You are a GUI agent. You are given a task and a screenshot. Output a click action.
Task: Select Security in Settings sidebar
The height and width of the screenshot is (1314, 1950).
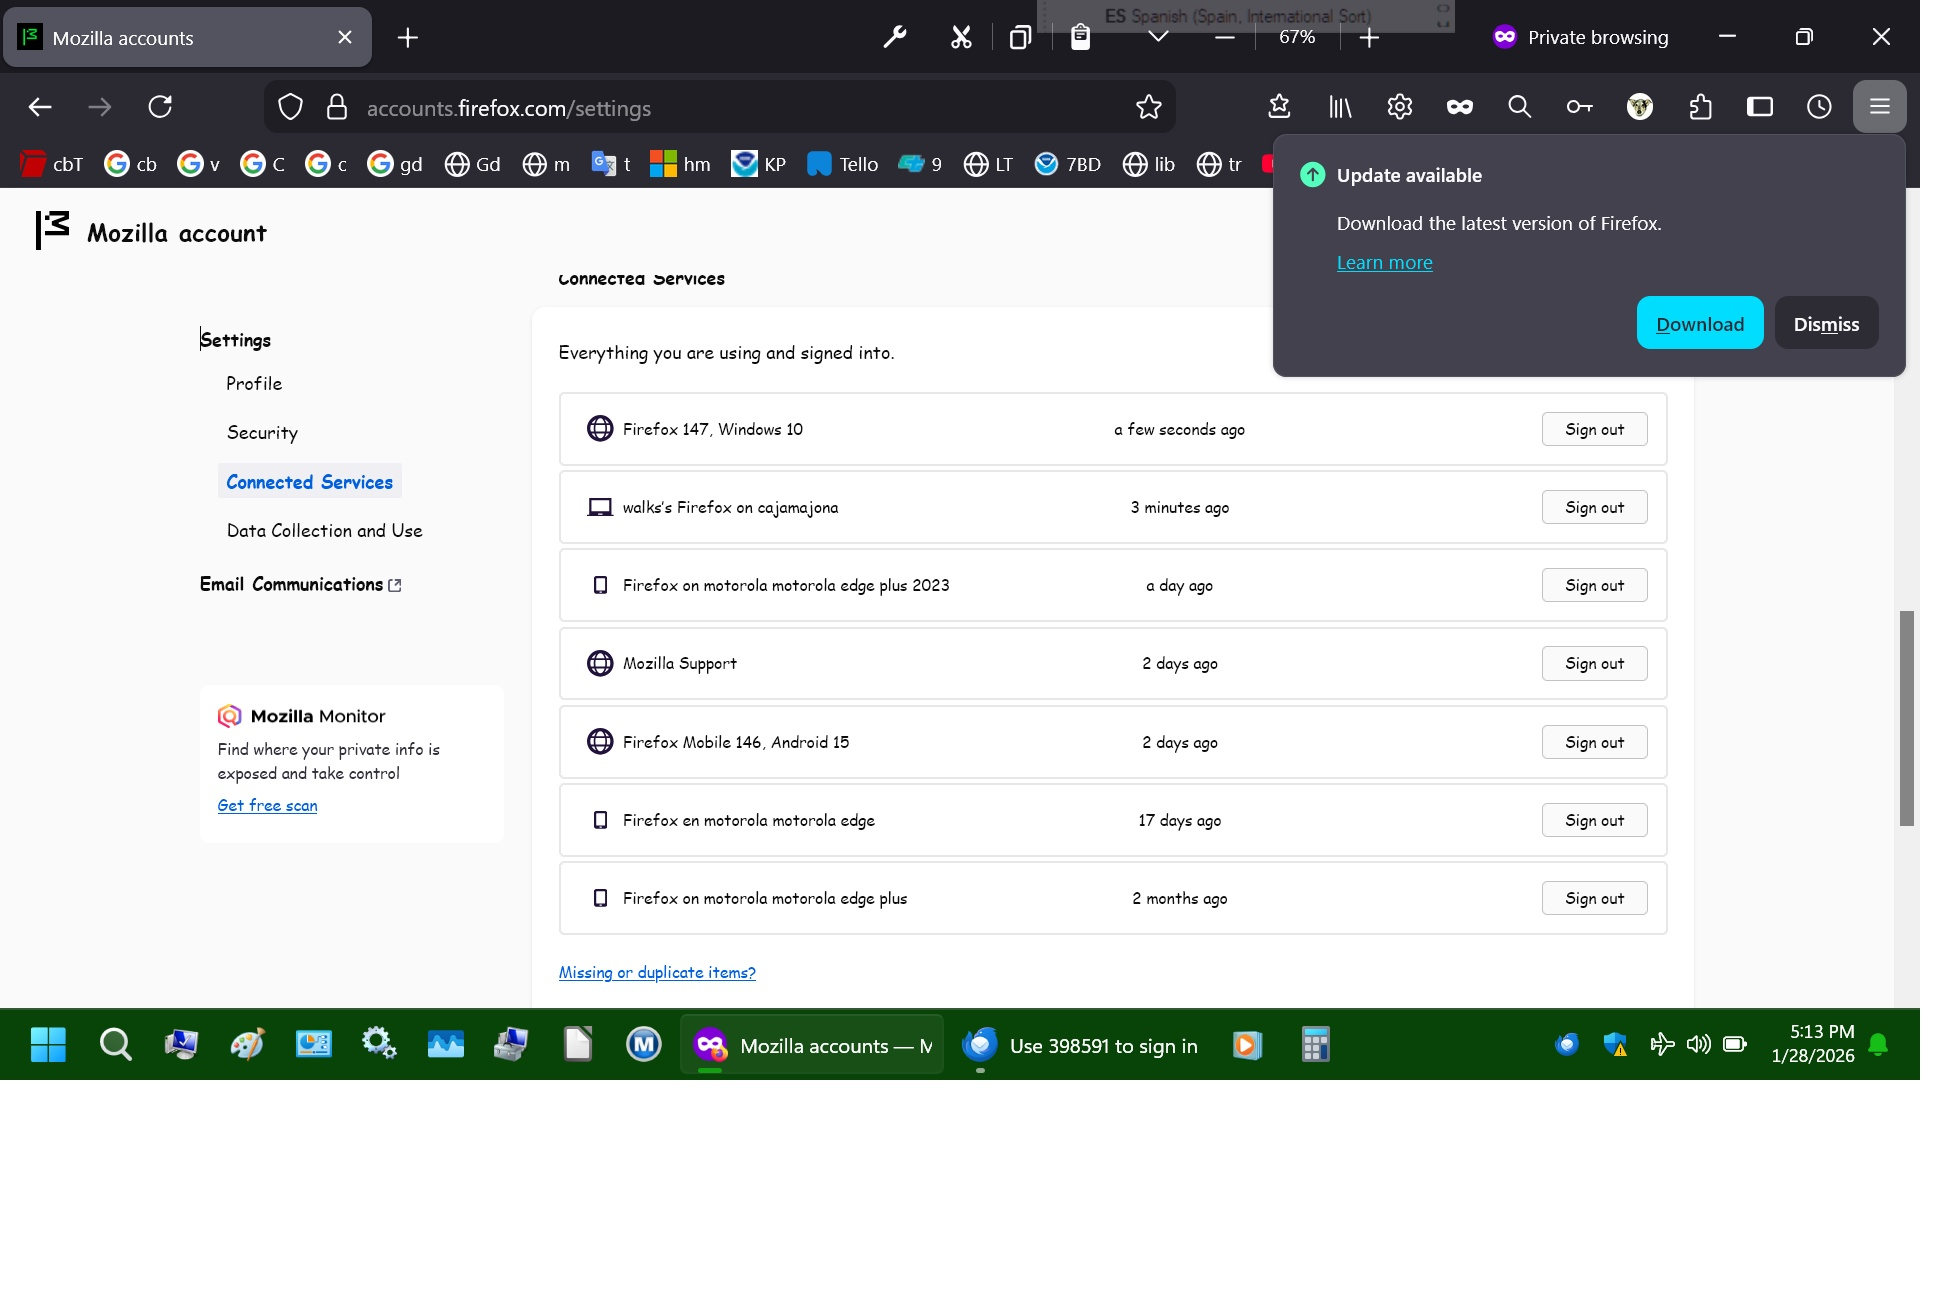pos(262,433)
